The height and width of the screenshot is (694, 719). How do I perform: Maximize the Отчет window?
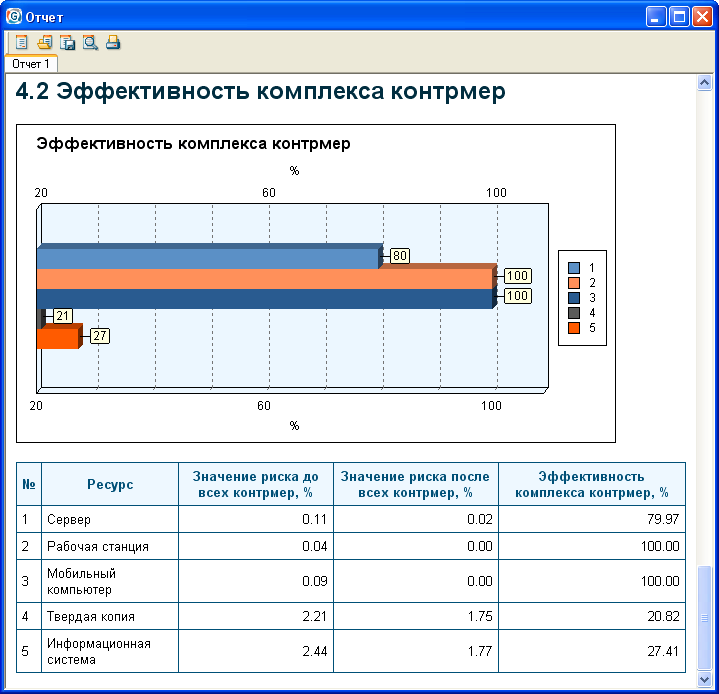[679, 17]
